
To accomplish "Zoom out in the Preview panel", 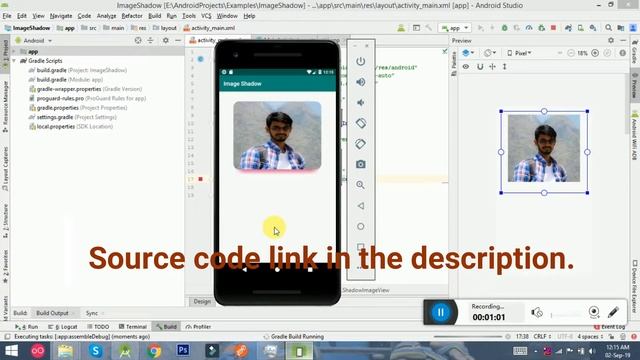I will 571,53.
